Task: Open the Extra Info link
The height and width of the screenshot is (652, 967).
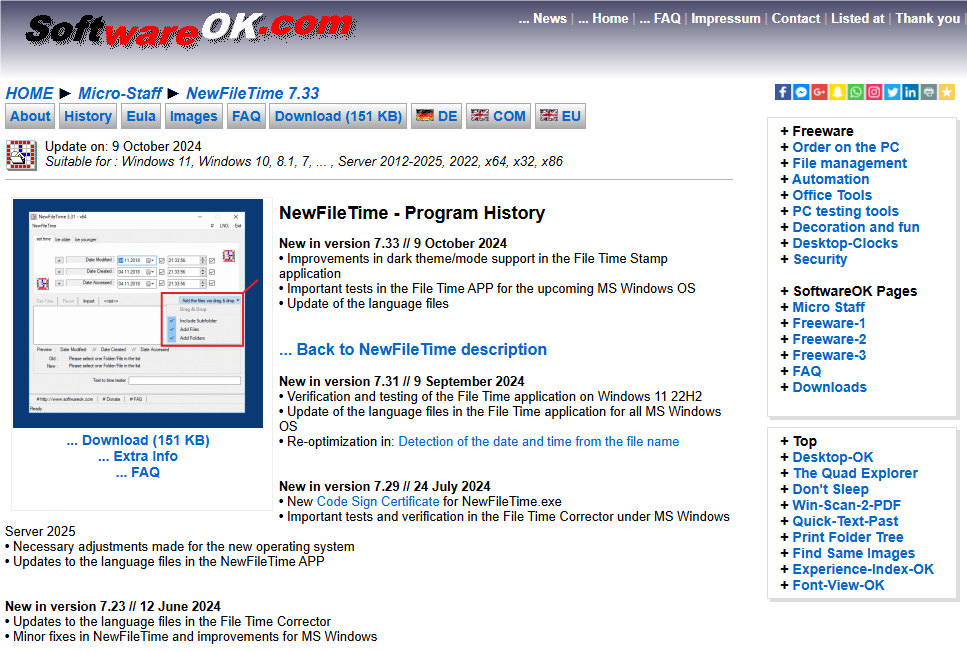Action: 138,456
